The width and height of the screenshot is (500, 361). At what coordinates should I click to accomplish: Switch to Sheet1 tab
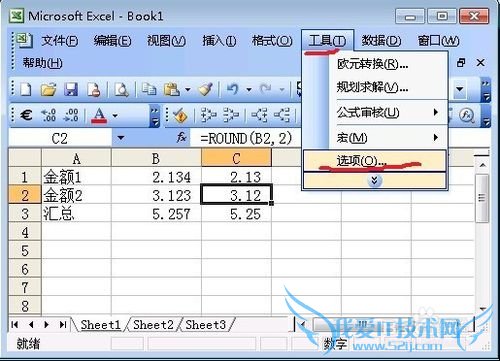[100, 324]
